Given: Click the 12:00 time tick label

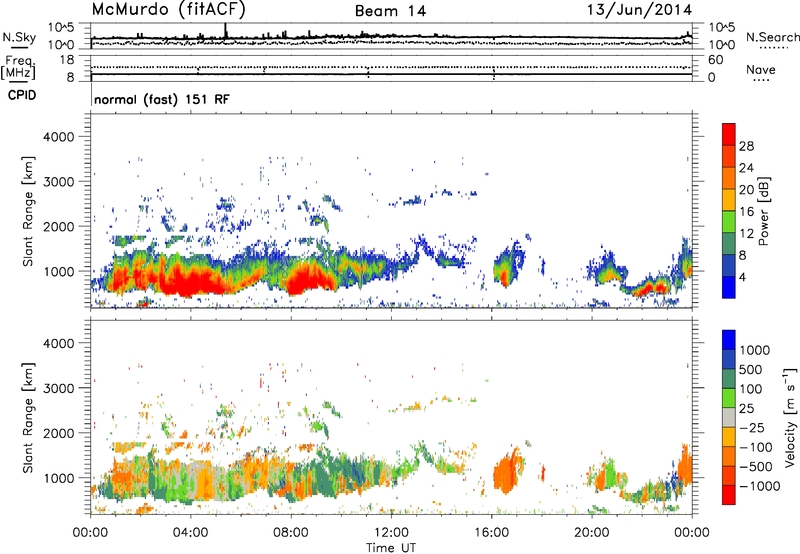Looking at the screenshot, I should pyautogui.click(x=391, y=533).
